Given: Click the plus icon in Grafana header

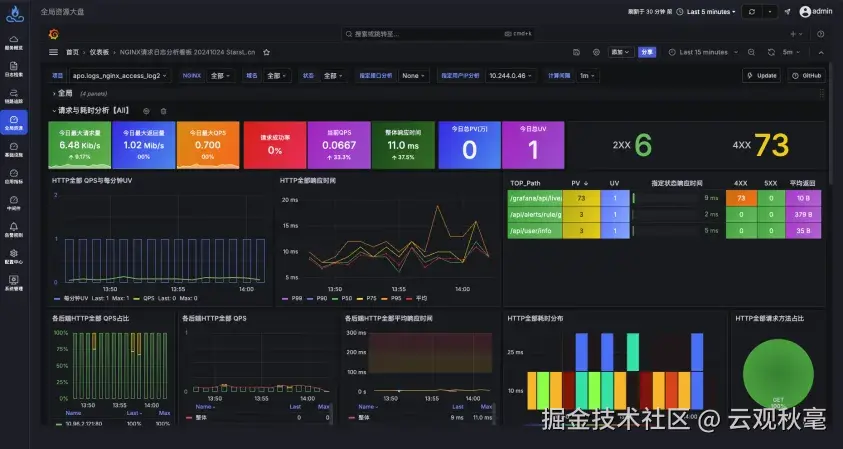Looking at the screenshot, I should 793,34.
